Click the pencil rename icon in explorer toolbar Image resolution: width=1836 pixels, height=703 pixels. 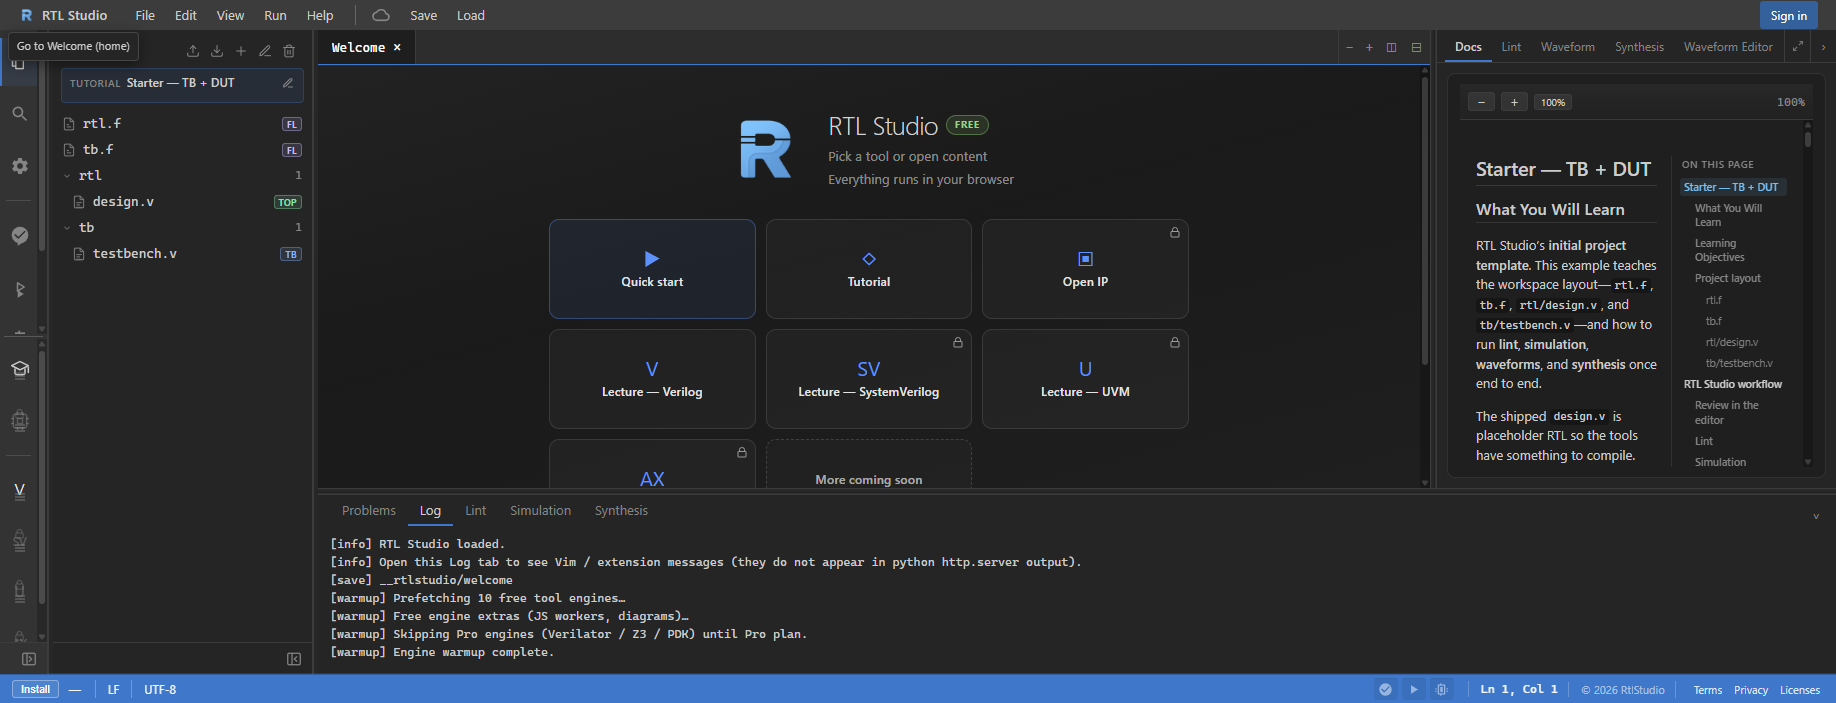[x=265, y=51]
